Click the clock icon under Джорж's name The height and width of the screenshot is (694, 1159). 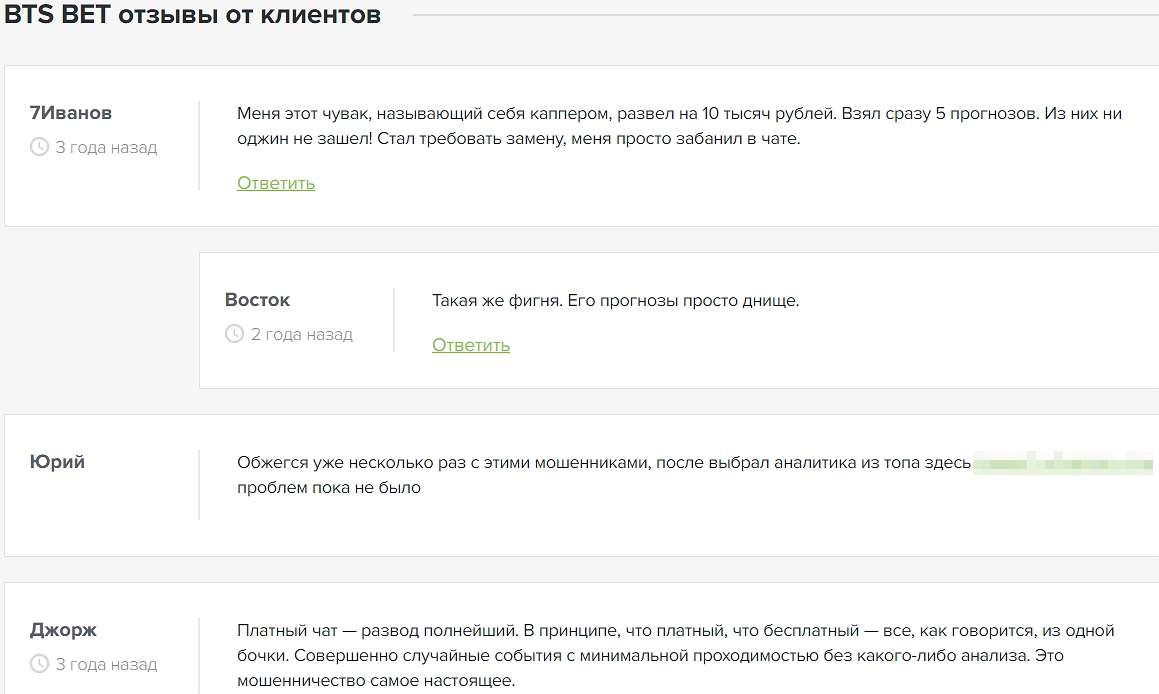tap(40, 664)
